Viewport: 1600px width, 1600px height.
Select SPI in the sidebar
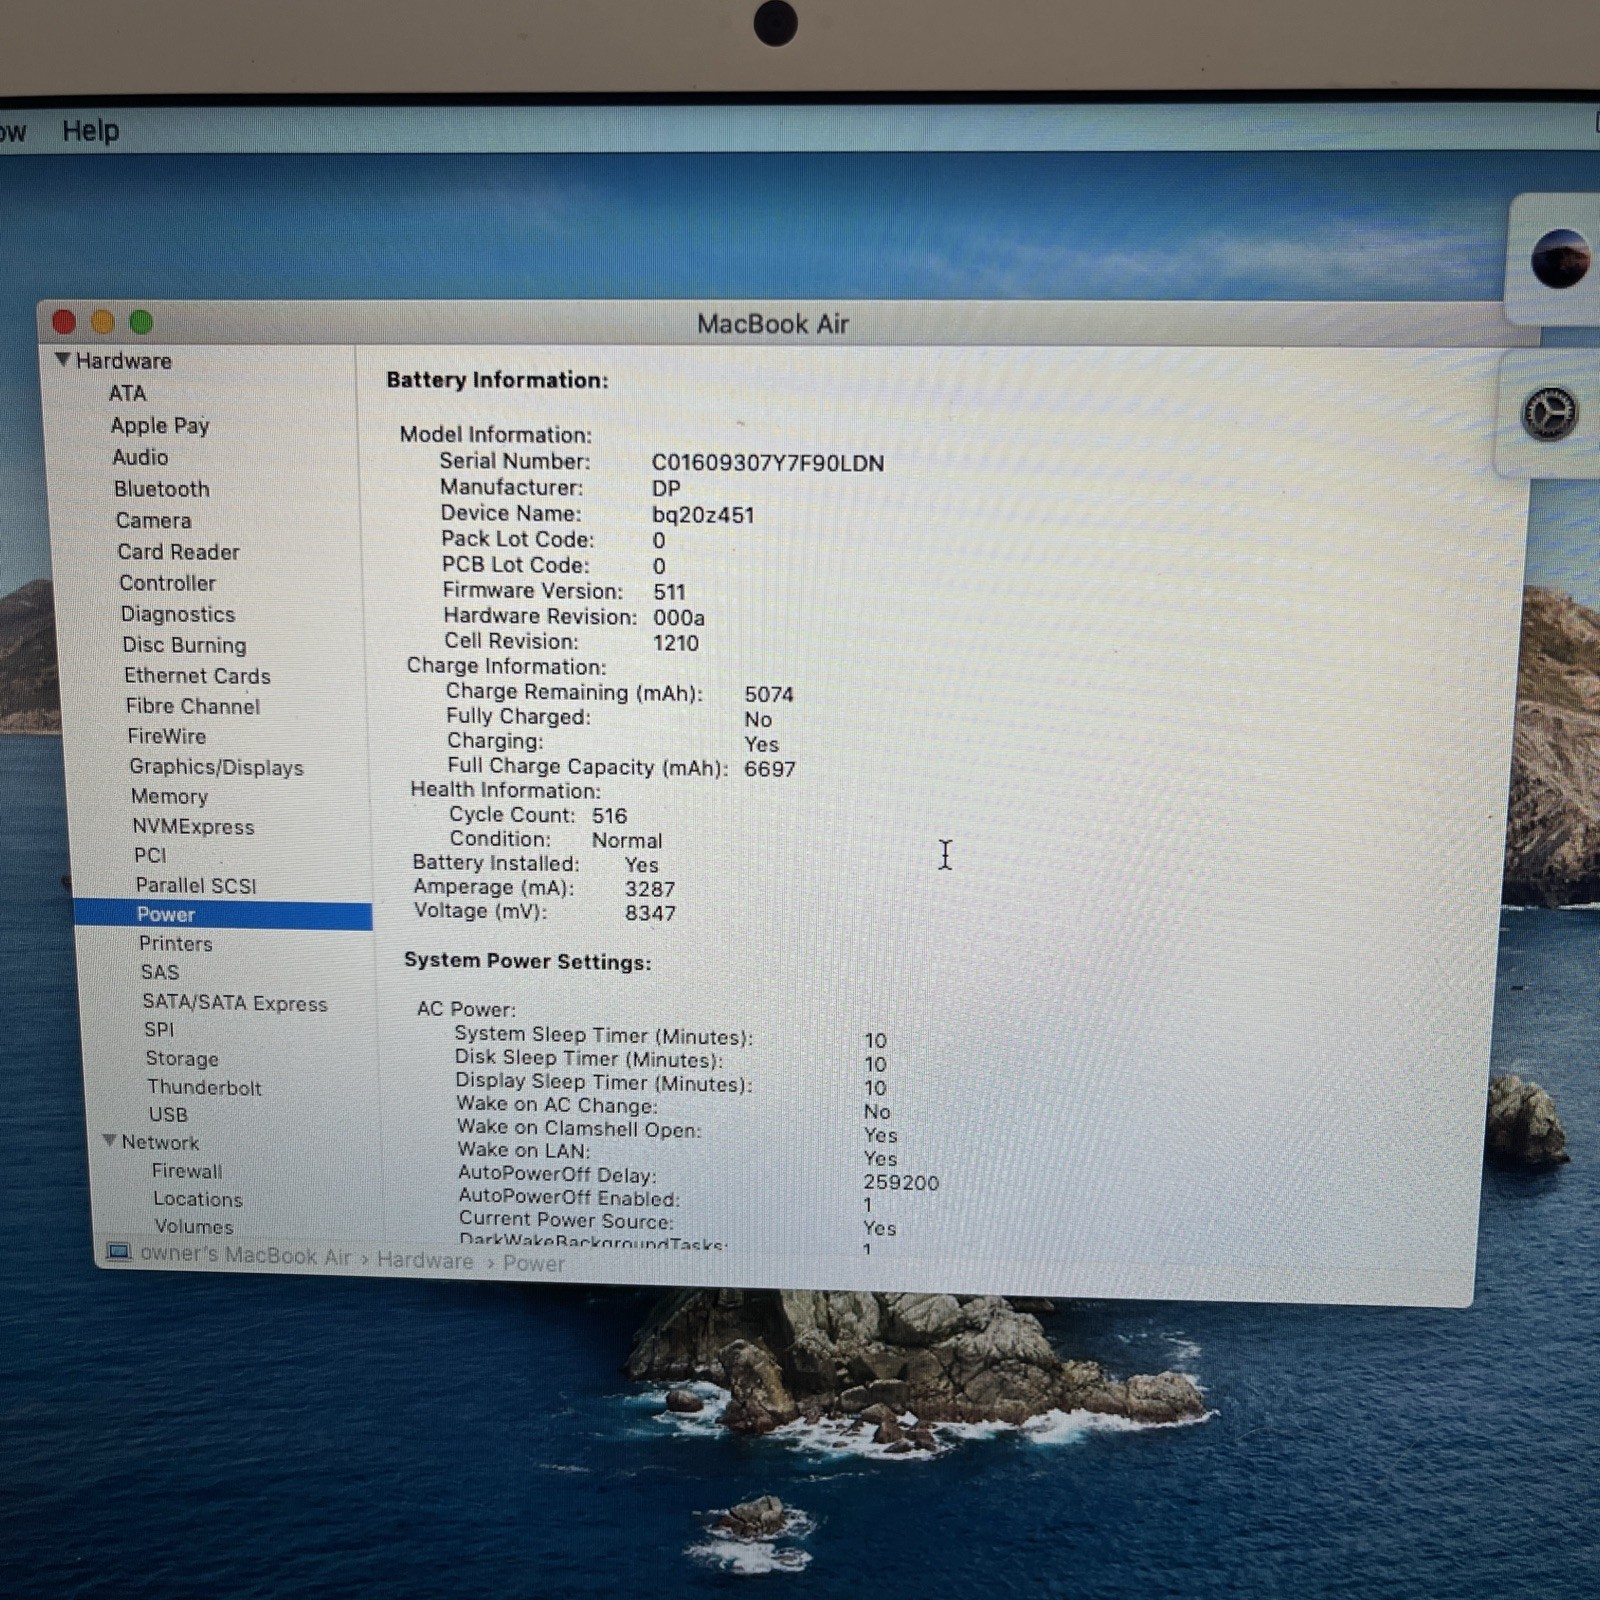tap(159, 1029)
